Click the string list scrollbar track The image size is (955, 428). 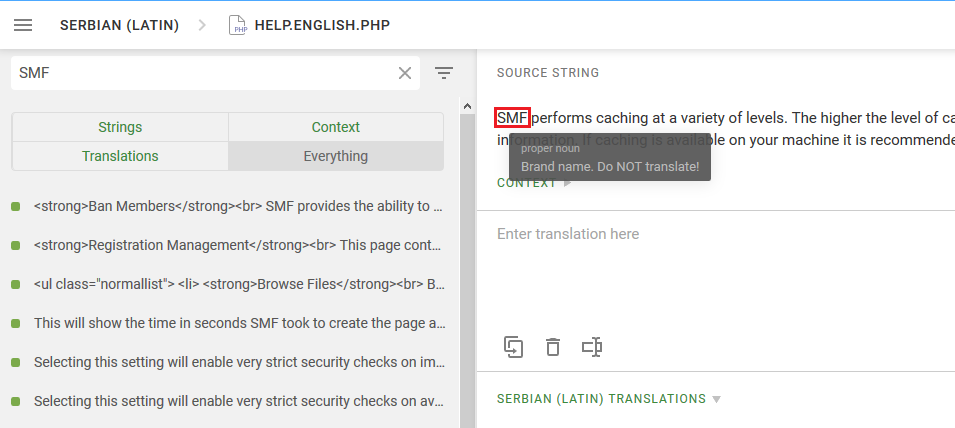click(x=467, y=271)
